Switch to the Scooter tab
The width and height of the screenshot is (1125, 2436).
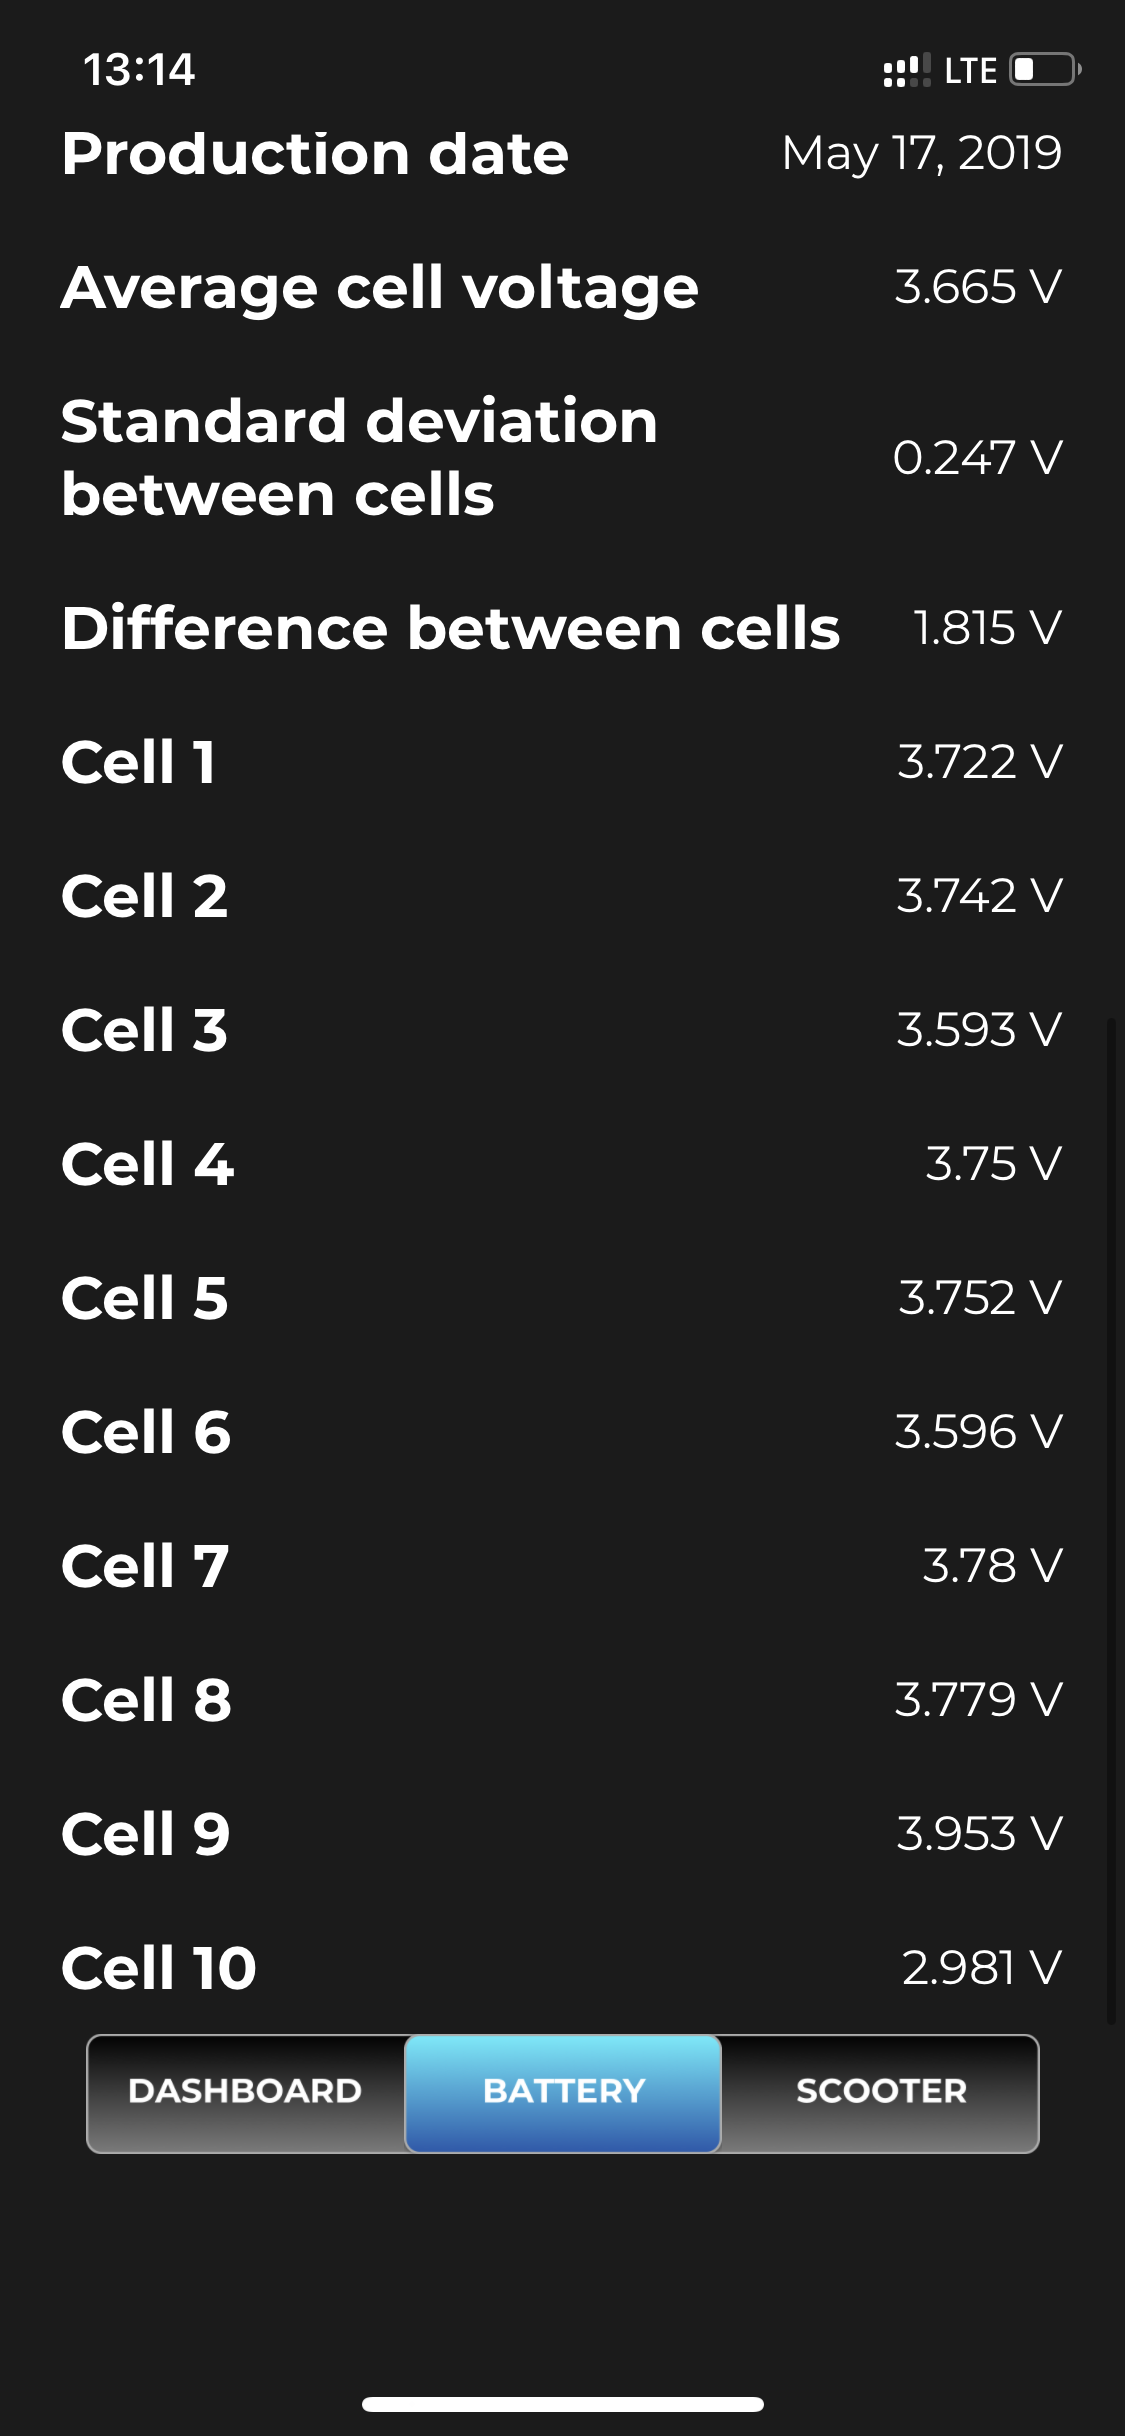[x=880, y=2091]
